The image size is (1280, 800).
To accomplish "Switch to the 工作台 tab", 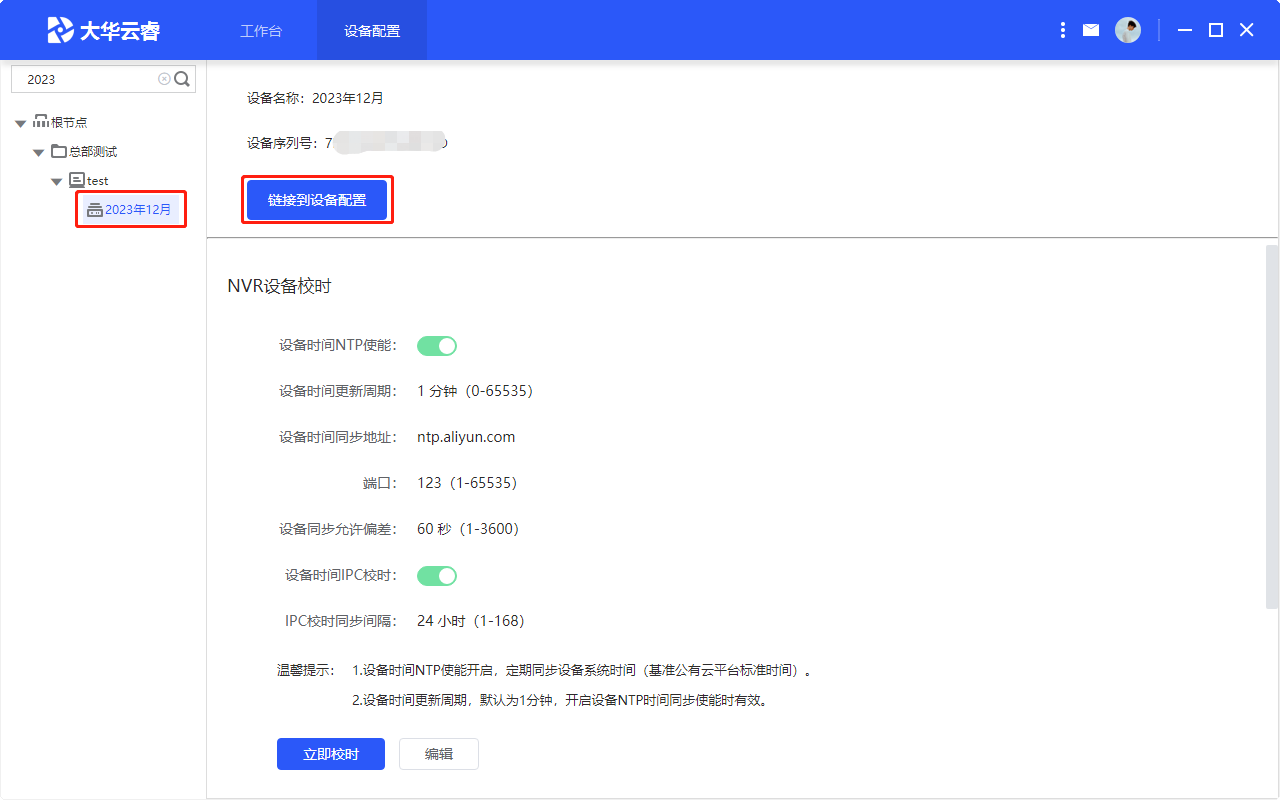I will pyautogui.click(x=261, y=31).
